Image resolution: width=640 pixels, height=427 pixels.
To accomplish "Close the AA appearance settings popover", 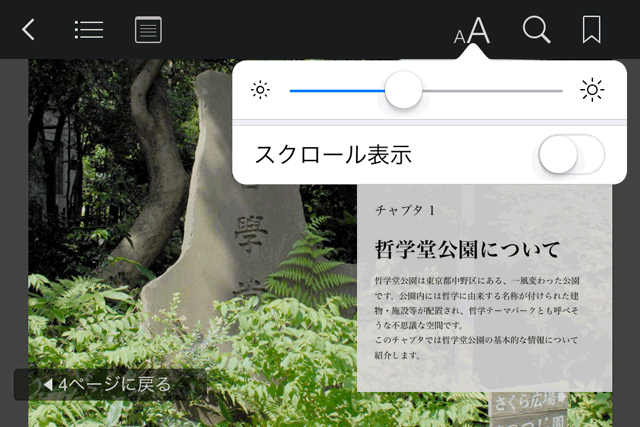I will tap(472, 30).
